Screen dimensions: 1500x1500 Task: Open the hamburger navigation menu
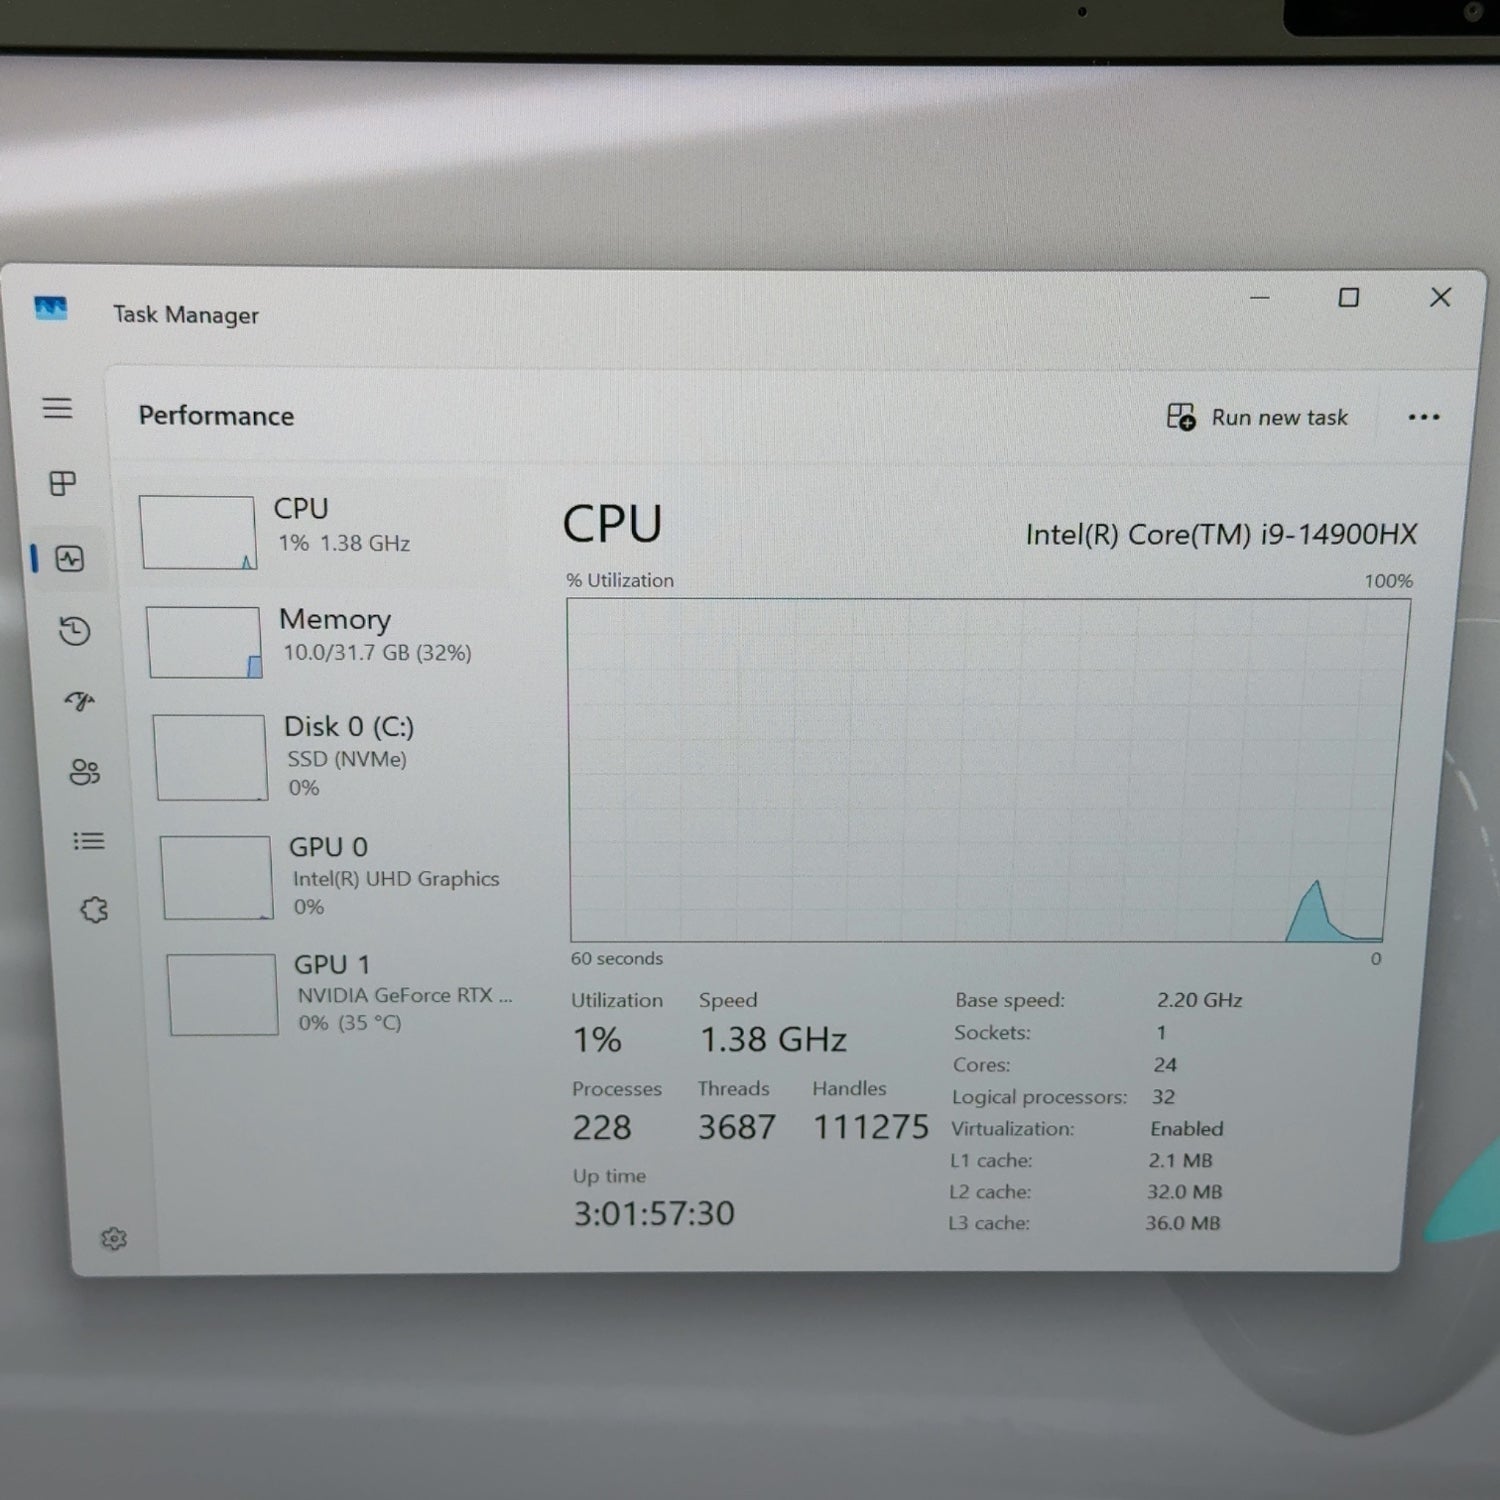[x=57, y=408]
